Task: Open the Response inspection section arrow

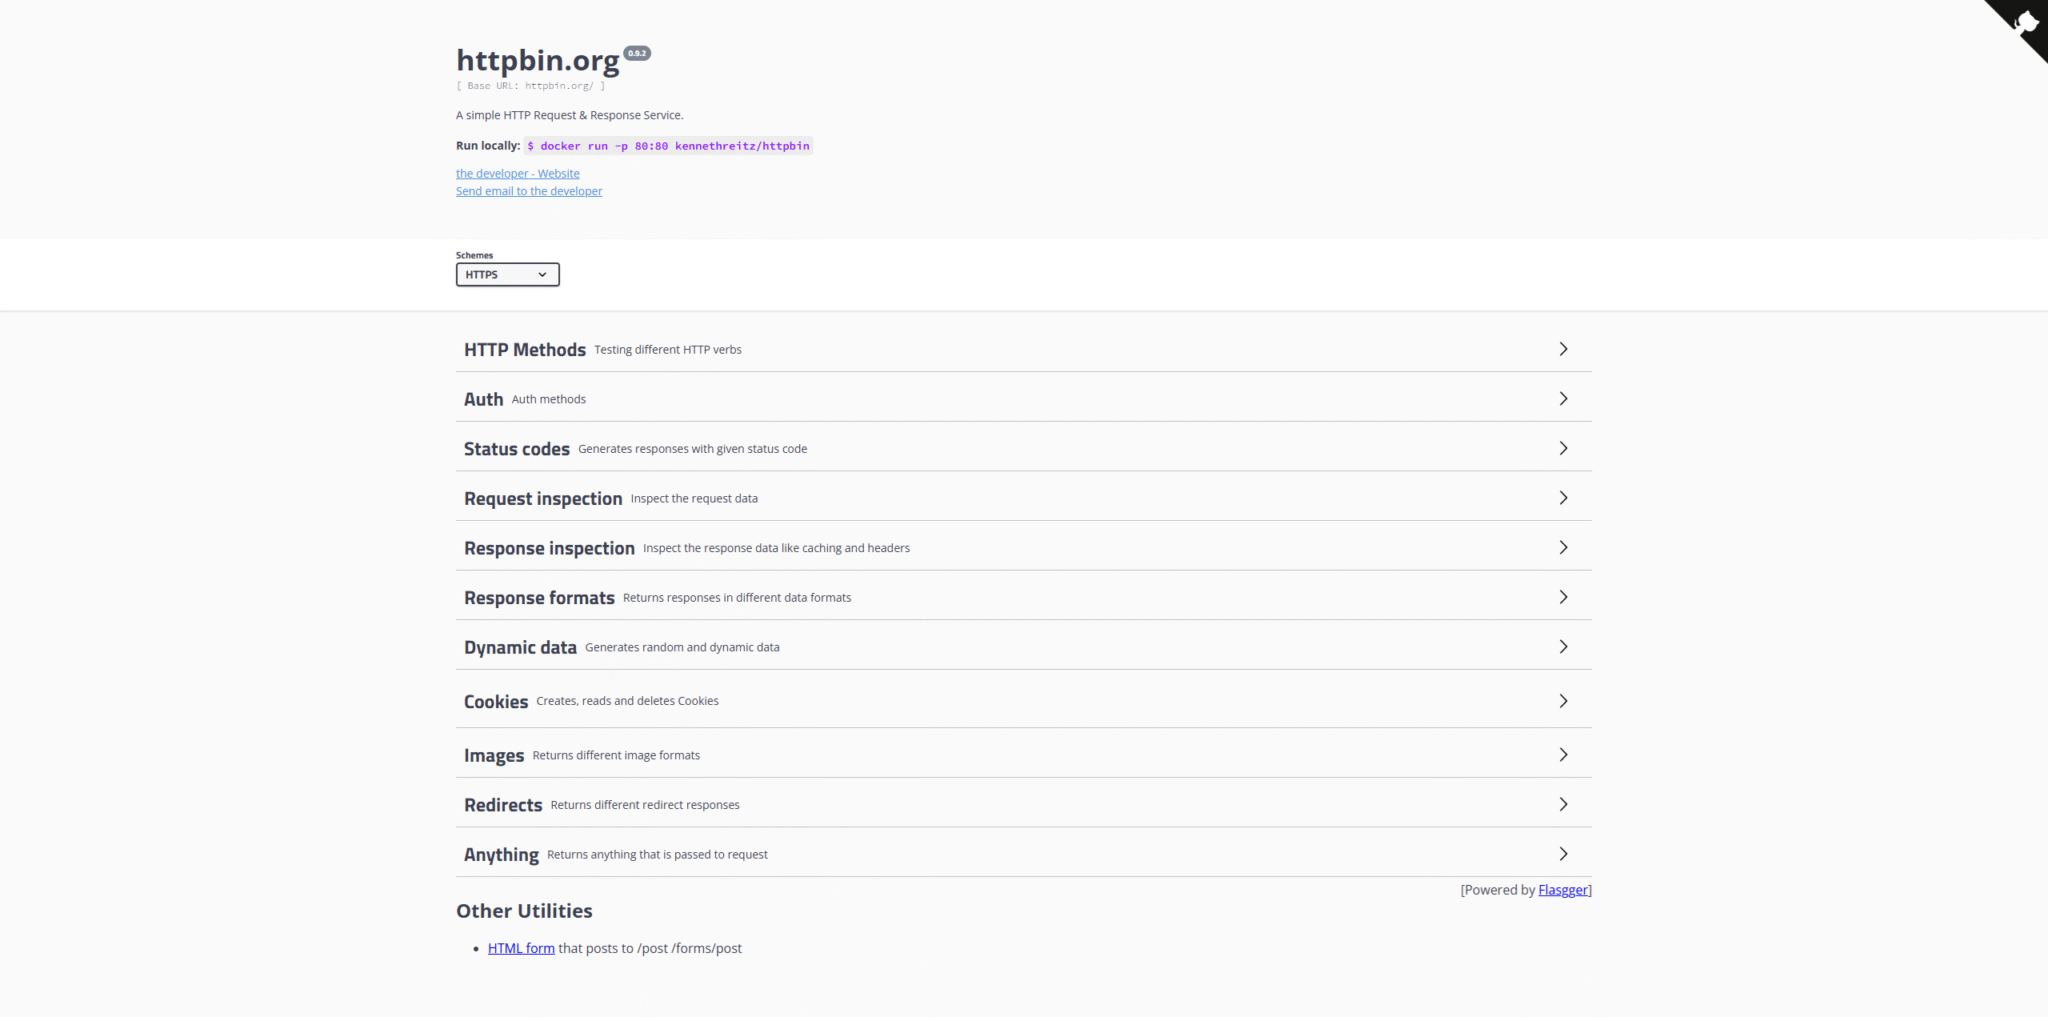Action: 1563,547
